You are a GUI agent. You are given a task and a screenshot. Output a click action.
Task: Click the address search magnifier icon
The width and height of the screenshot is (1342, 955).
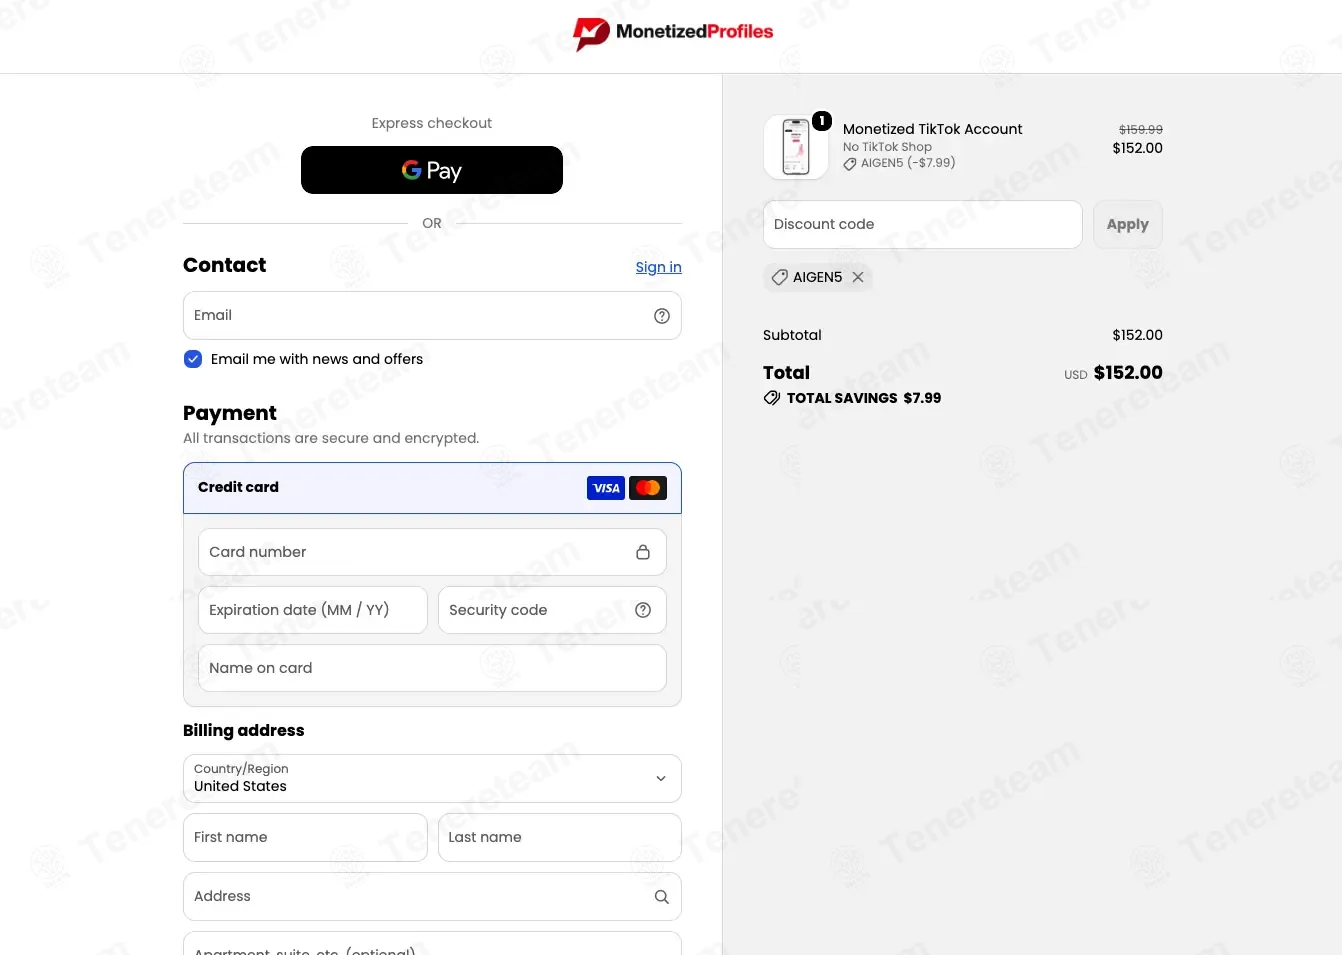point(662,897)
